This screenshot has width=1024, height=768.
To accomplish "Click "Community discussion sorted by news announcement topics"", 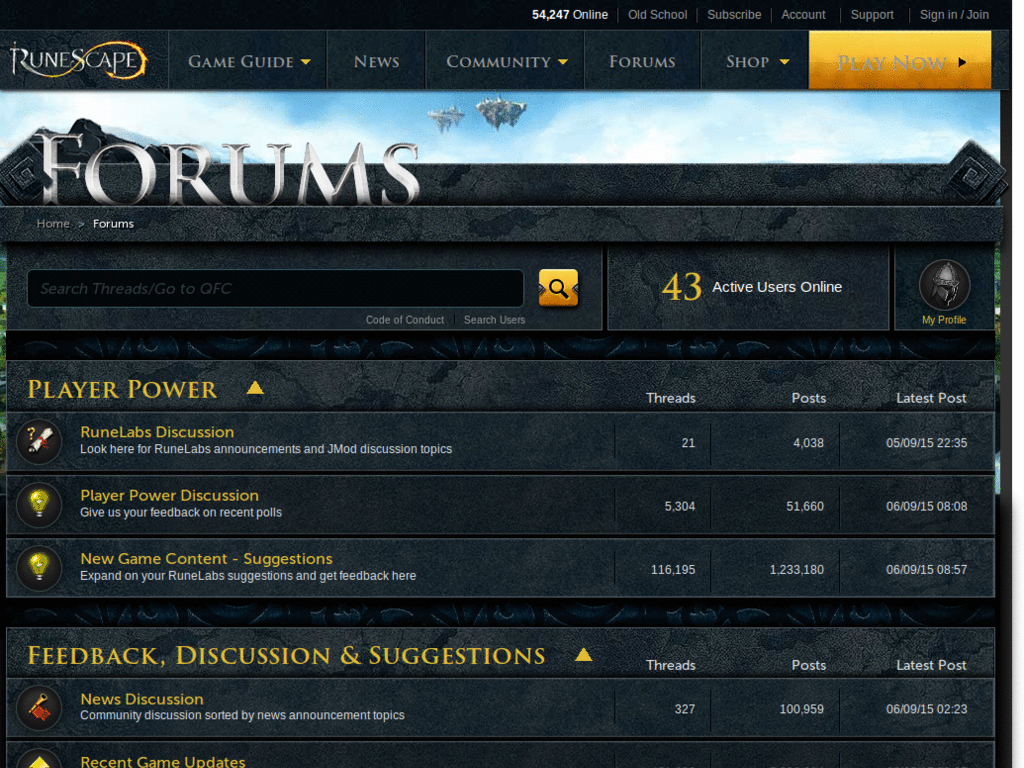I will click(242, 715).
